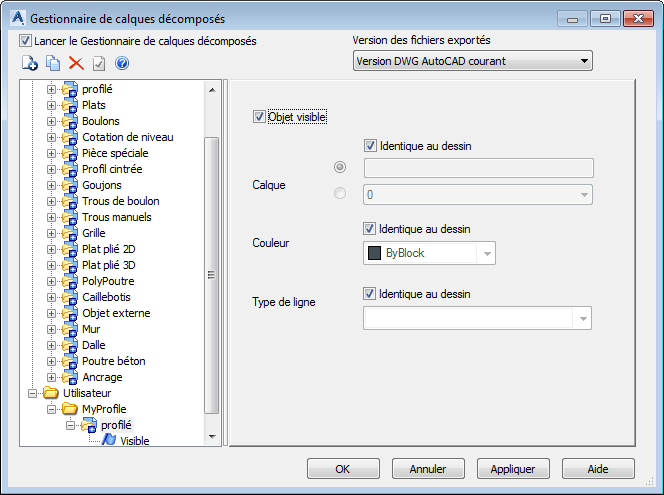
Task: Toggle the Objet visible checkbox
Action: [259, 116]
